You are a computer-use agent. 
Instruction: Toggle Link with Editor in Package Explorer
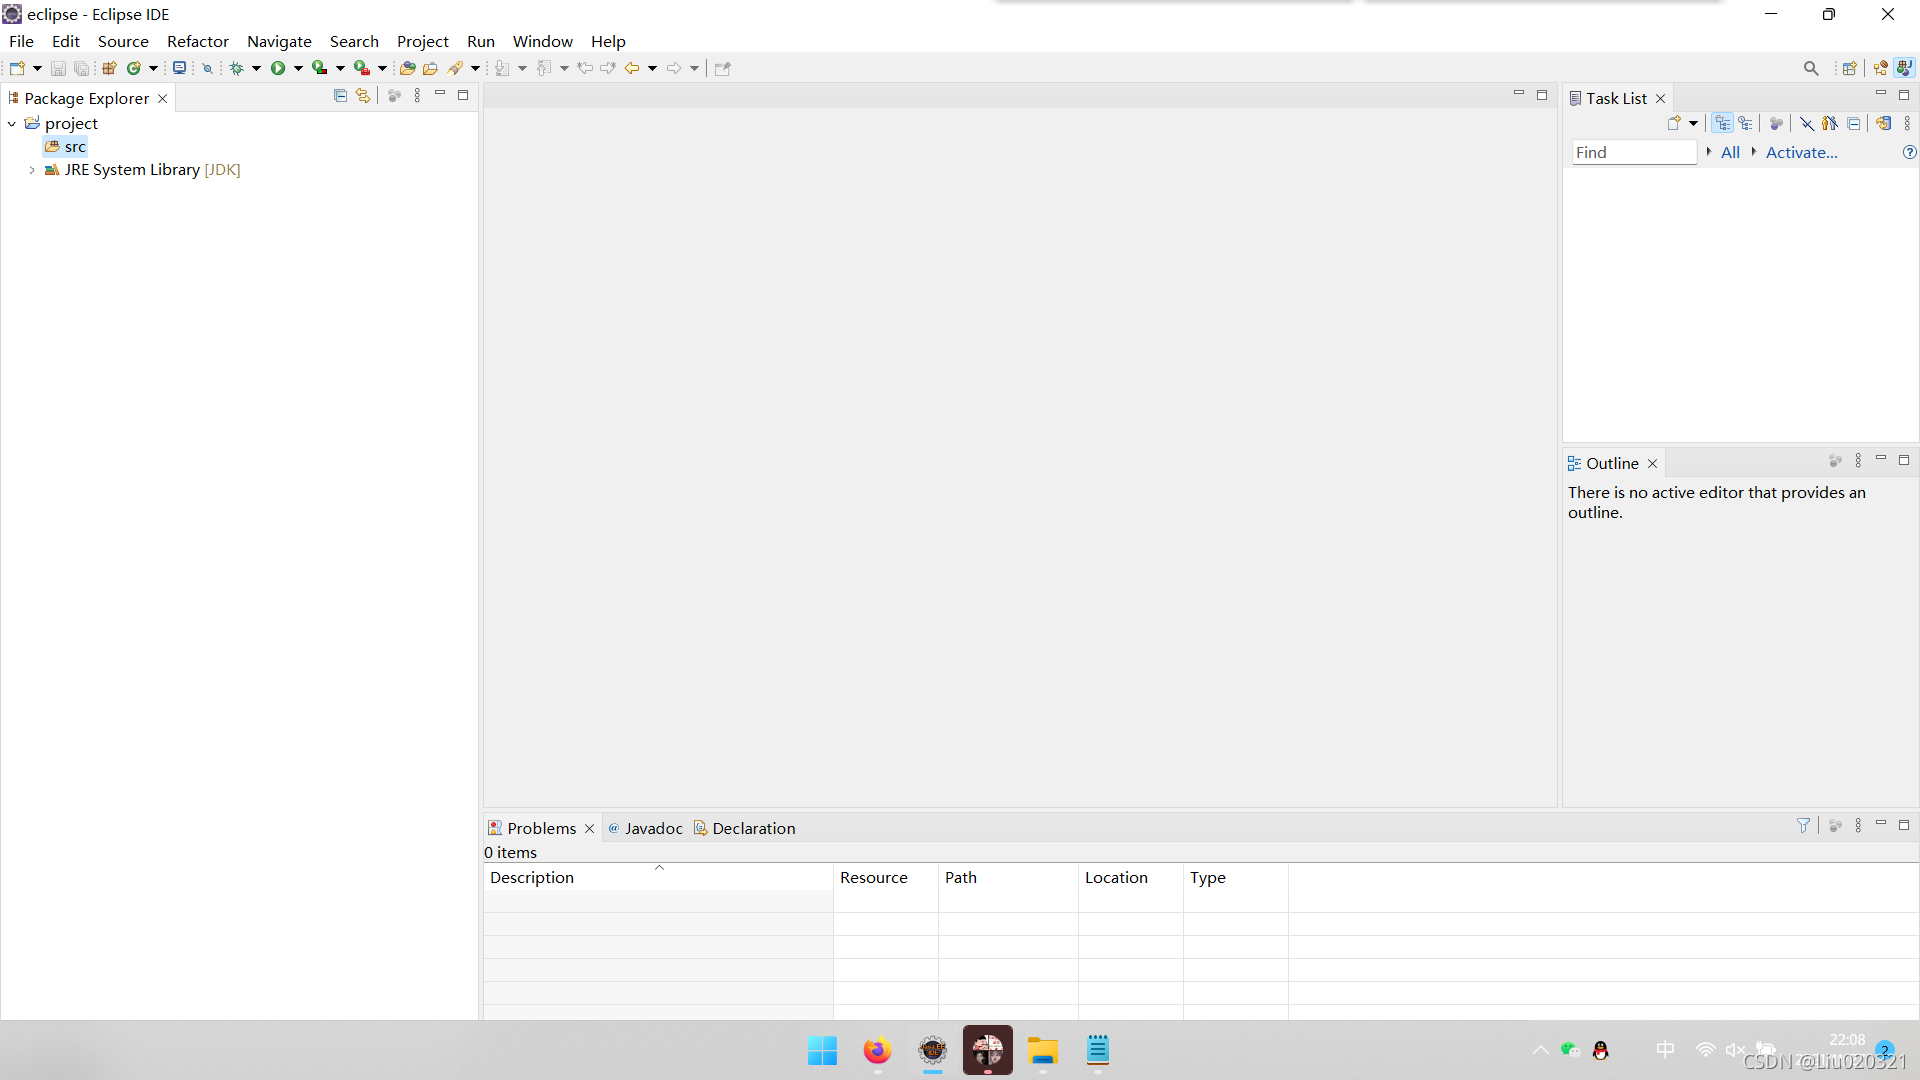(x=363, y=96)
